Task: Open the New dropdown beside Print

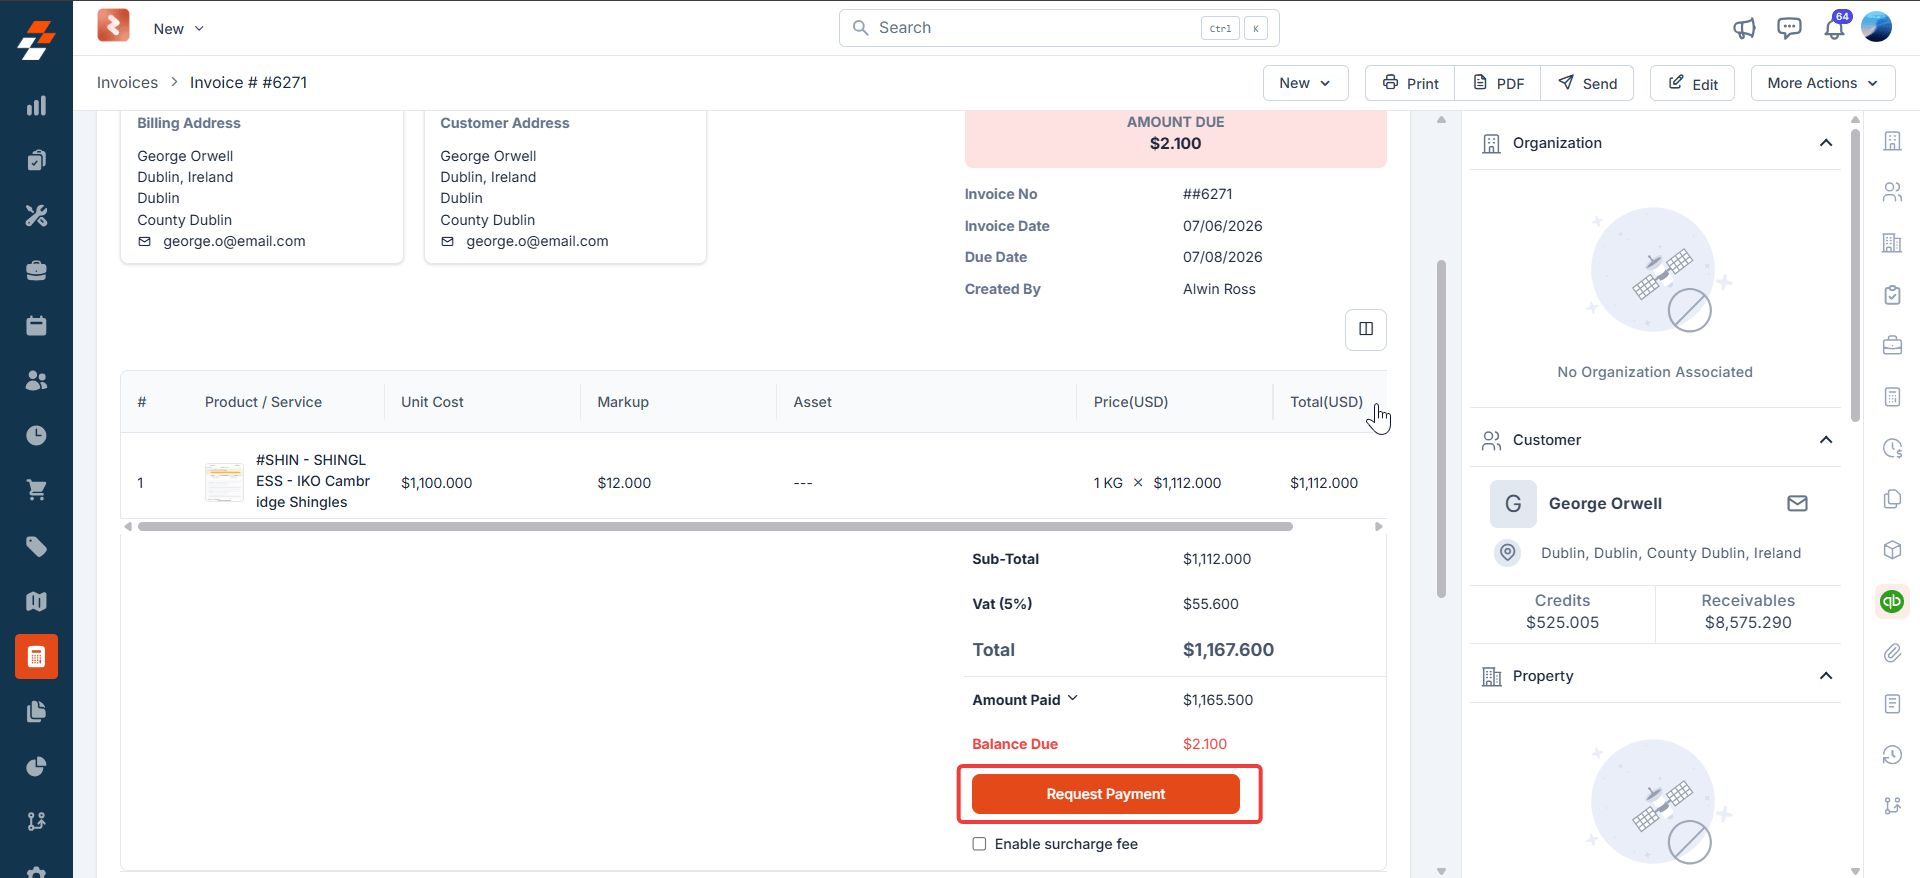Action: pos(1305,83)
